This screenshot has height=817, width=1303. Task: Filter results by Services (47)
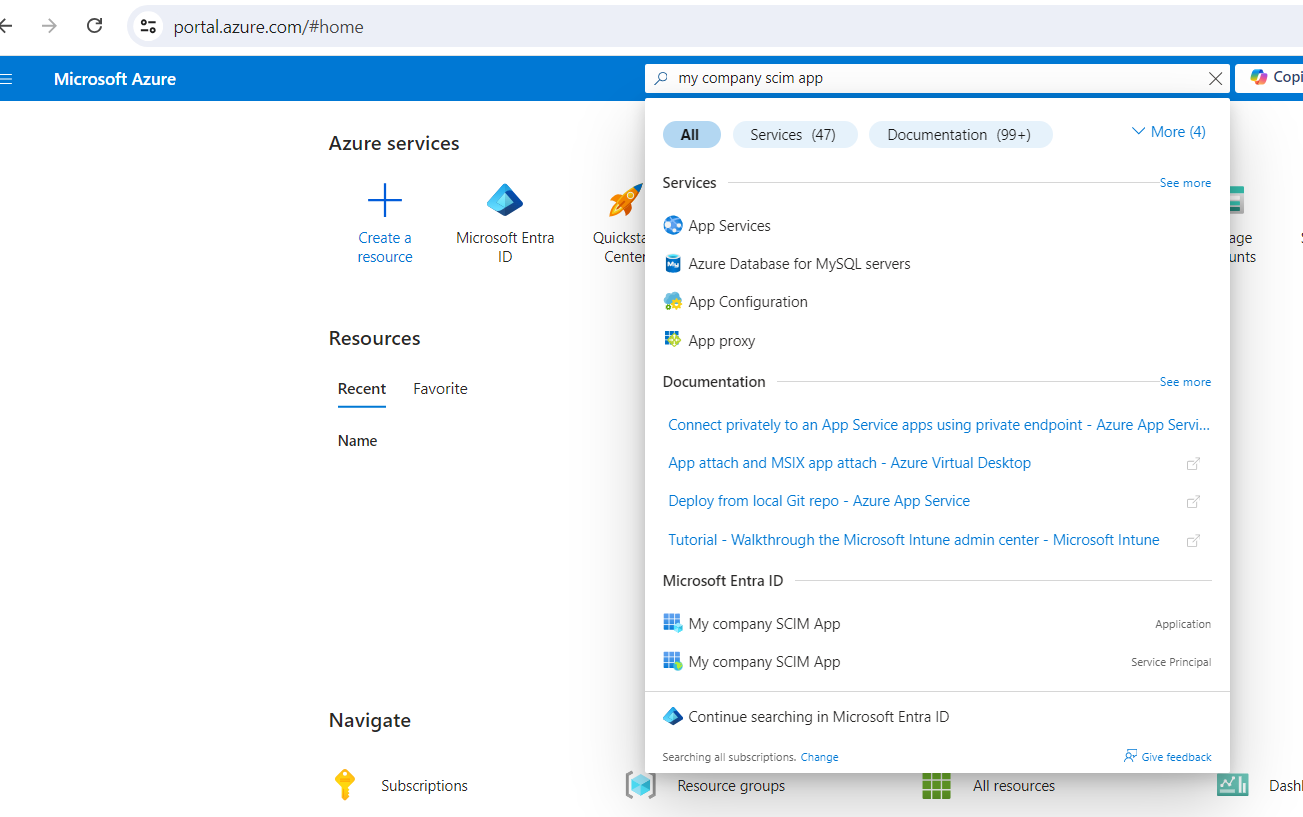click(795, 135)
